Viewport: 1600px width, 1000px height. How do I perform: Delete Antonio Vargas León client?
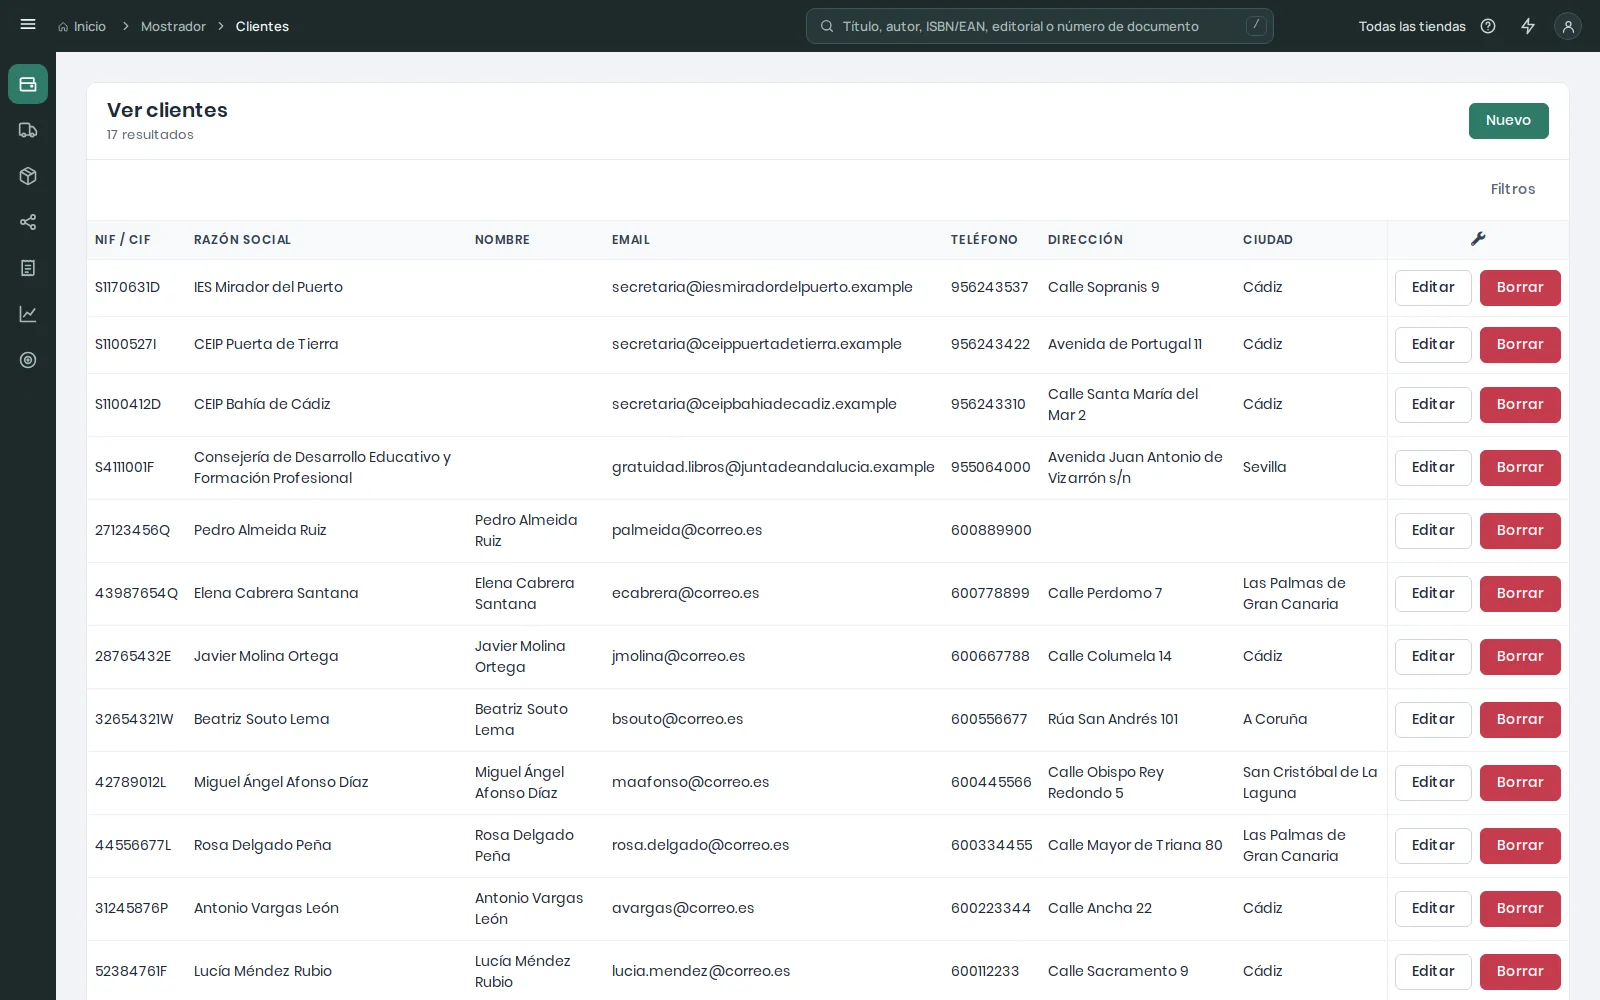(x=1520, y=909)
